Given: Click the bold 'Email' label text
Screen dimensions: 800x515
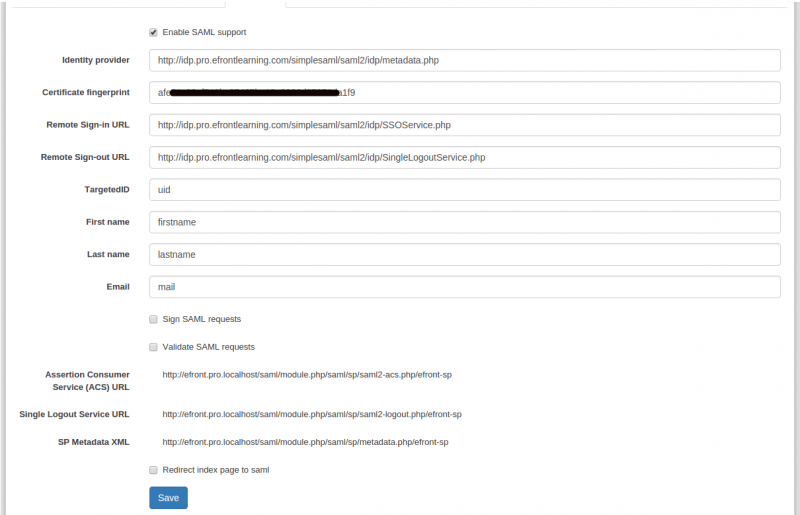Looking at the screenshot, I should tap(118, 286).
